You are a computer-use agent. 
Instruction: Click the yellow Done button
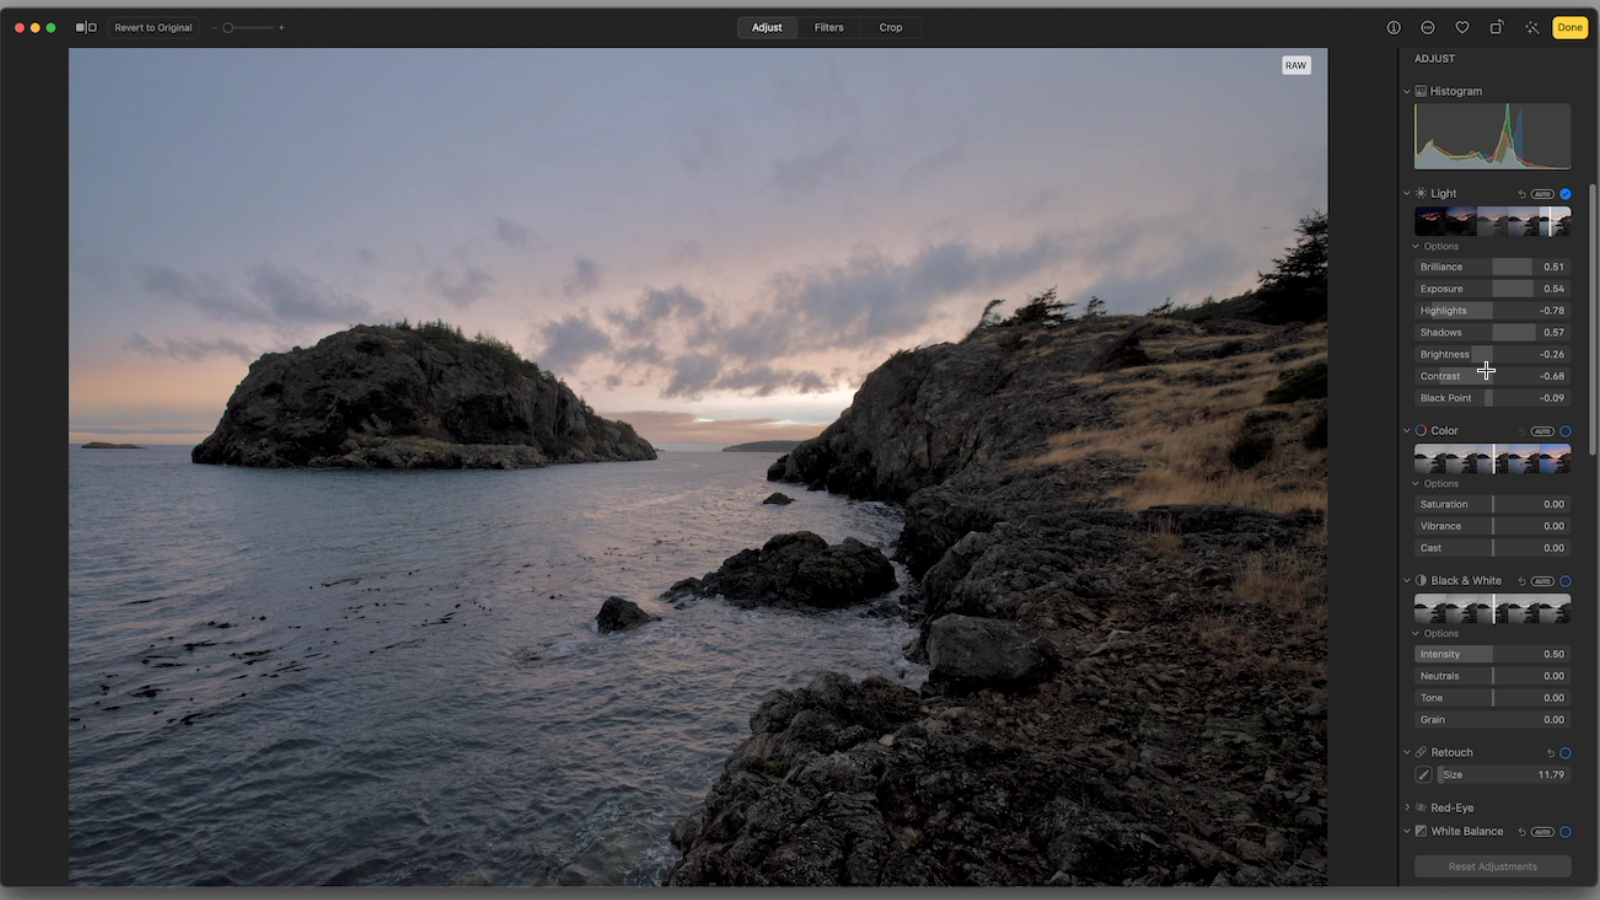1570,27
